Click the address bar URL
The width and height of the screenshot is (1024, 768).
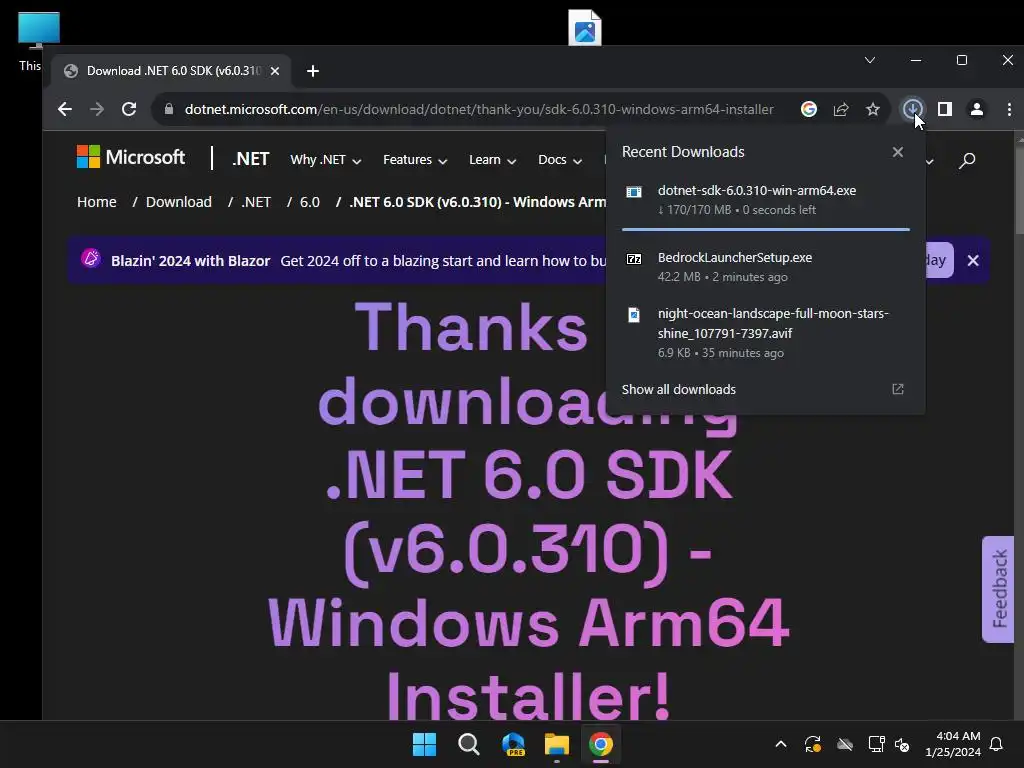point(479,109)
